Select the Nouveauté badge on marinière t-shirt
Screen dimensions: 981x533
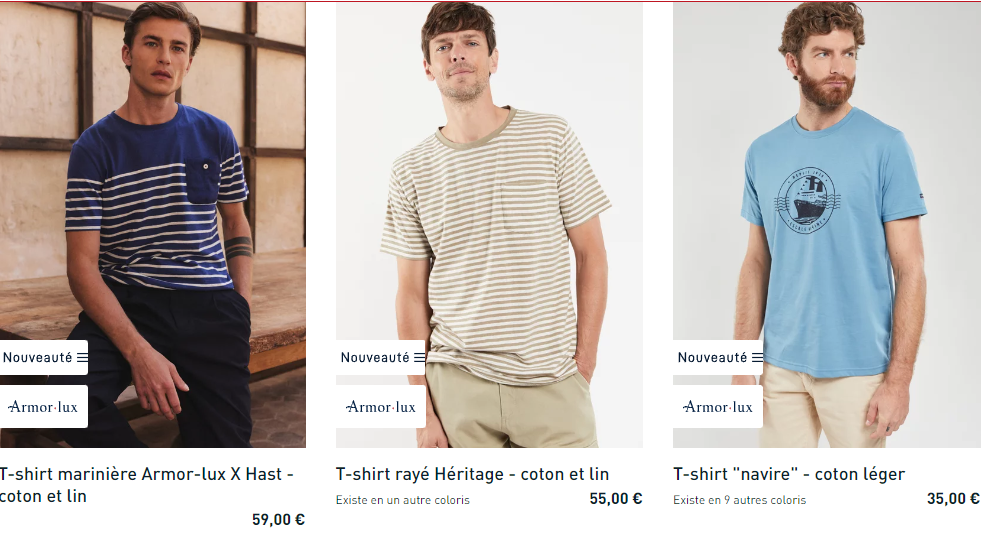44,358
